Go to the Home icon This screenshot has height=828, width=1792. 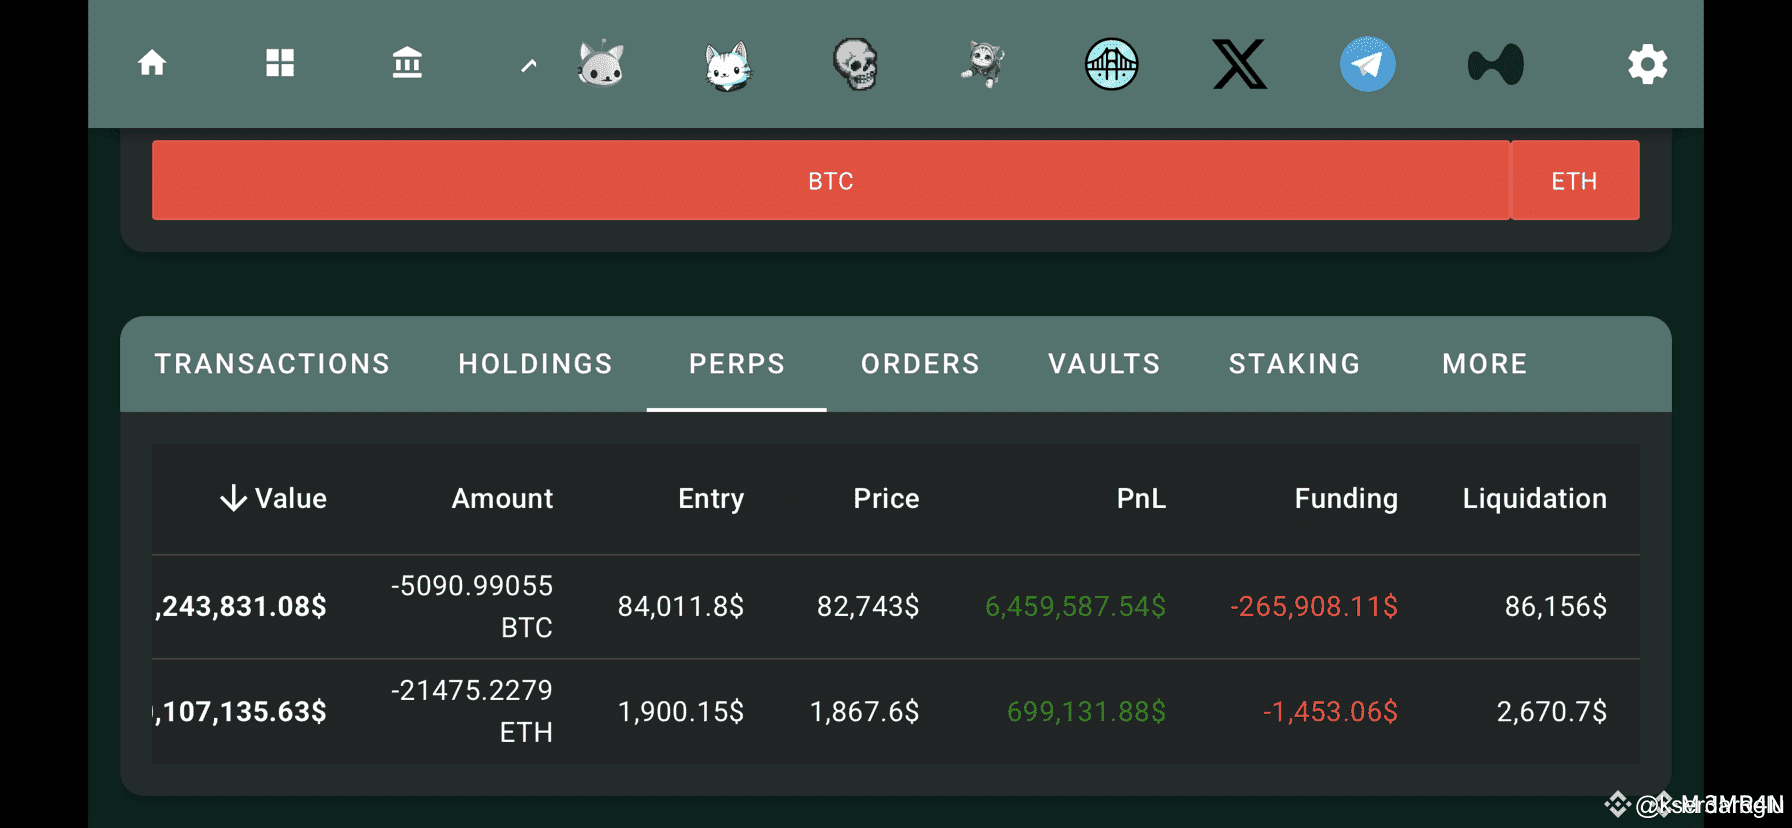point(152,64)
